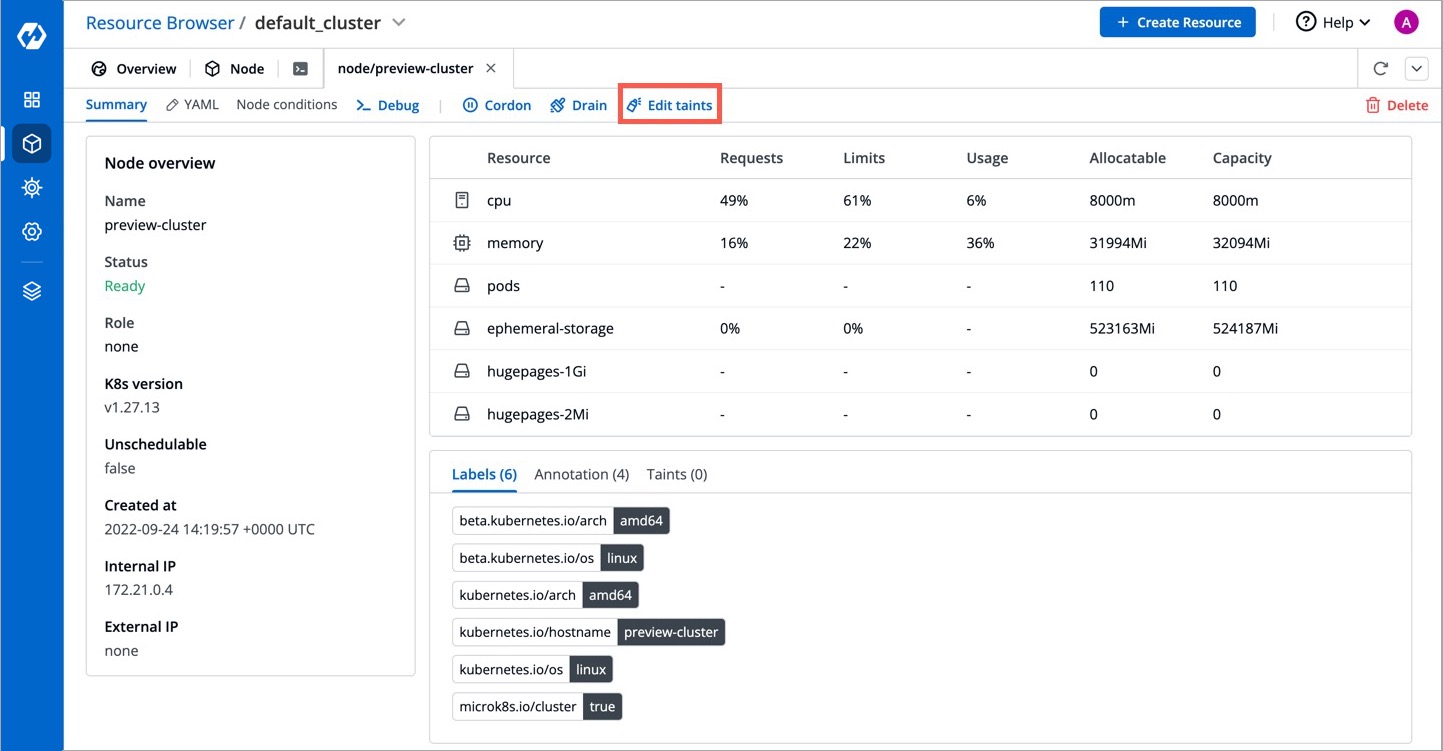Expand the default_cluster dropdown chevron
The image size is (1443, 751).
[399, 22]
